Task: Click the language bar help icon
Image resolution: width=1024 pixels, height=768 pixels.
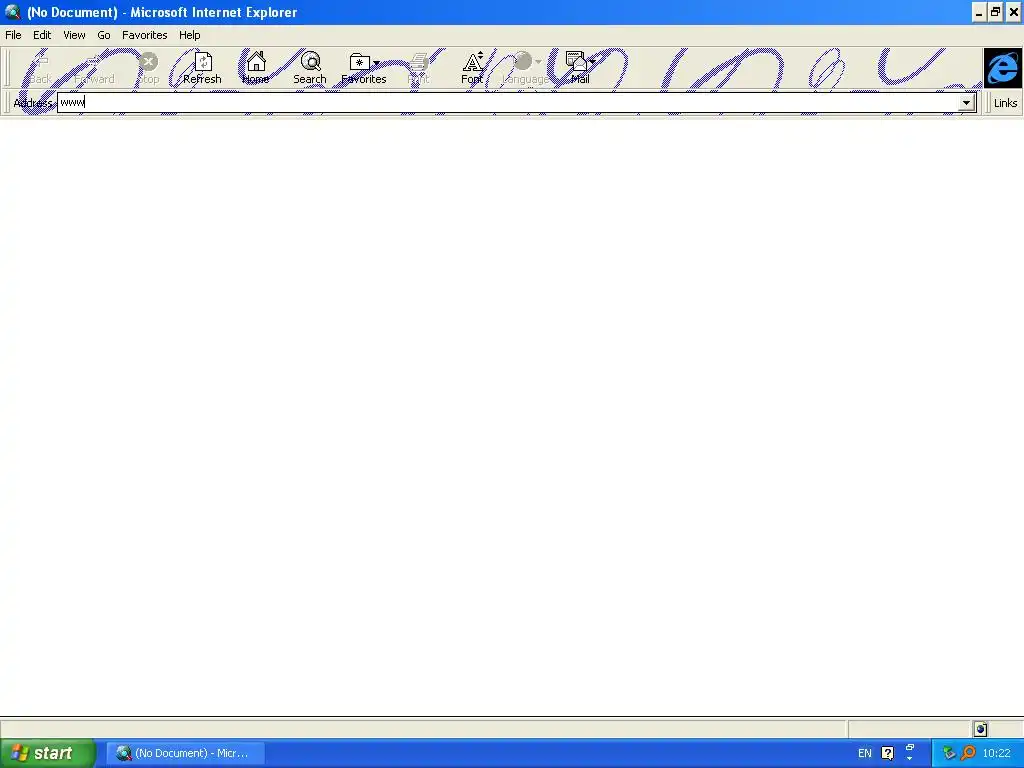Action: (888, 753)
